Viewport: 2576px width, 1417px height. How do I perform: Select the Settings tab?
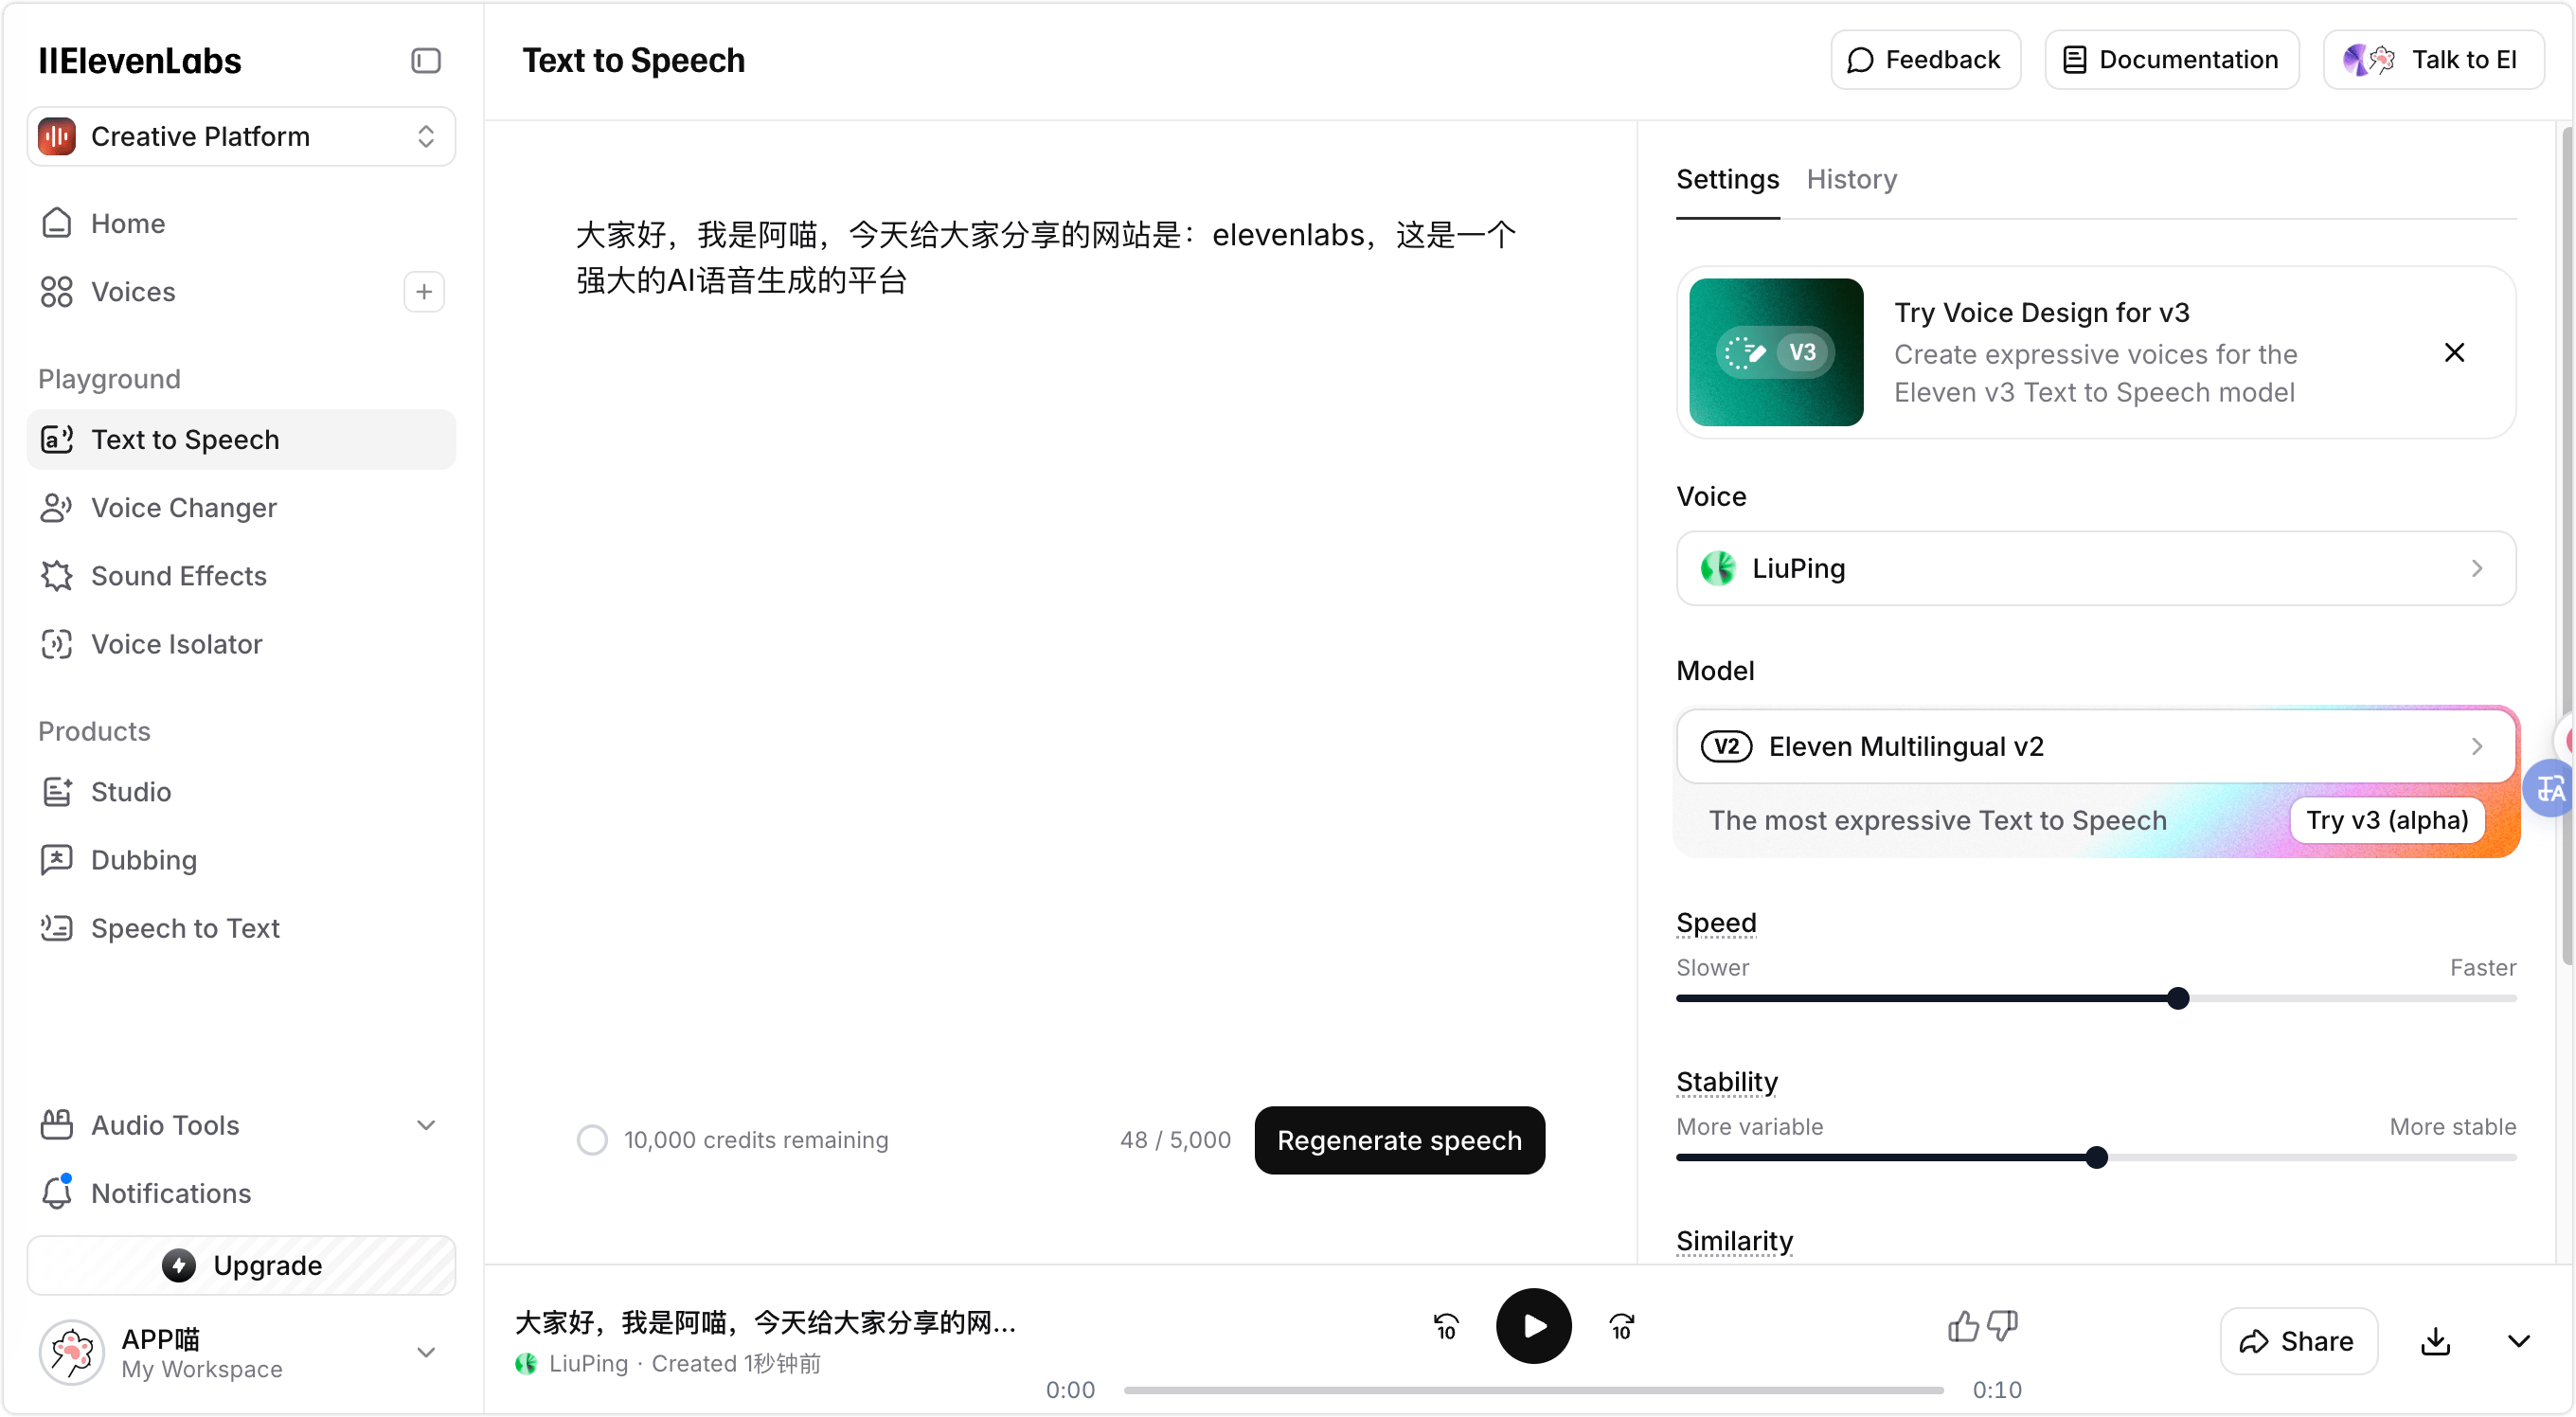pos(1727,179)
